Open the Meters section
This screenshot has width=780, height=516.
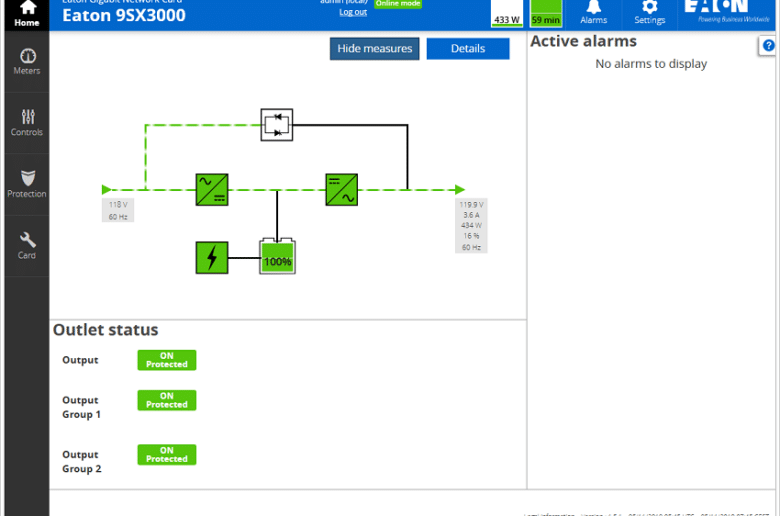pyautogui.click(x=27, y=62)
